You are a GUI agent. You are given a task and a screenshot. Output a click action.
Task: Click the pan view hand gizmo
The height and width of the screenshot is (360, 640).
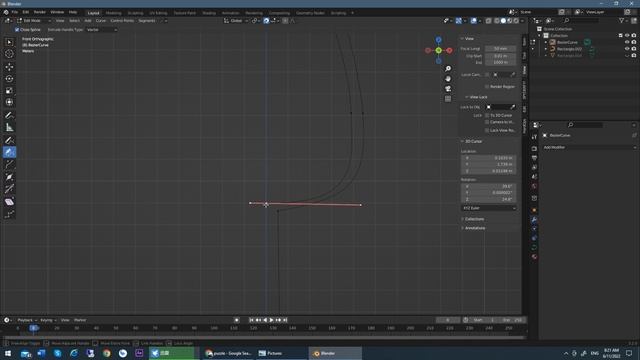tap(448, 79)
